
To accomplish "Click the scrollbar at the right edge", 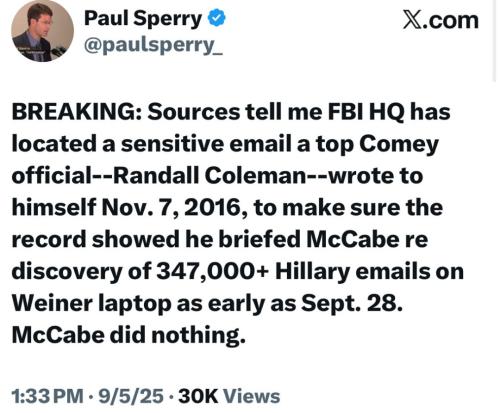I will click(x=494, y=40).
